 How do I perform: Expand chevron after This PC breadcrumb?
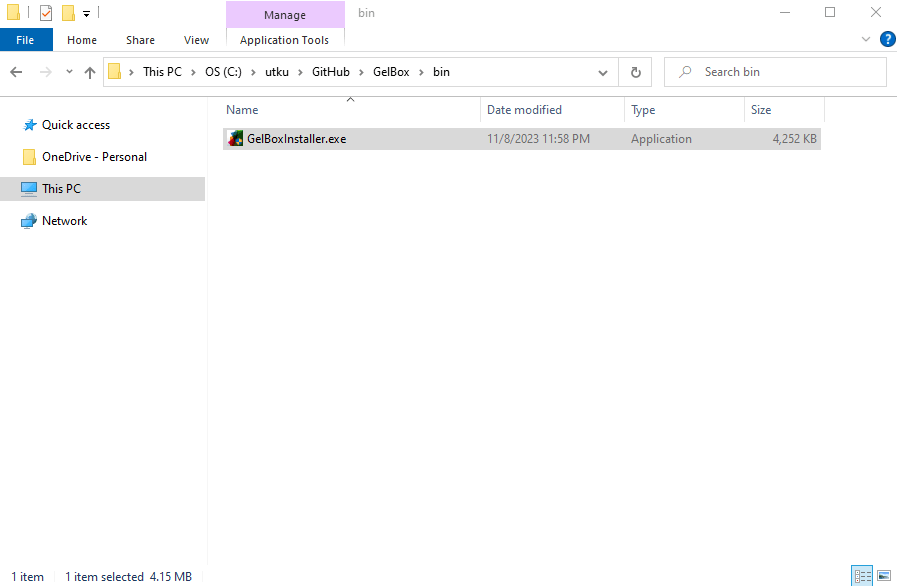pos(193,72)
